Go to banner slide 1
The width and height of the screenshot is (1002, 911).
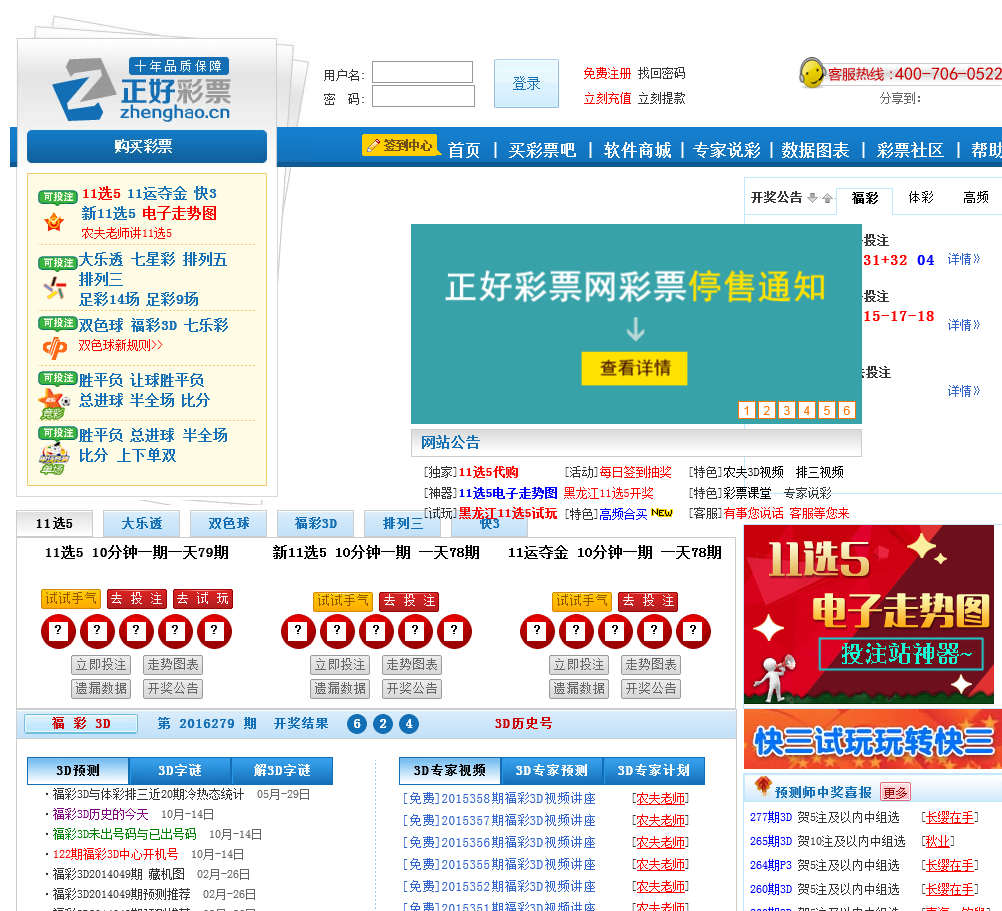tap(746, 410)
